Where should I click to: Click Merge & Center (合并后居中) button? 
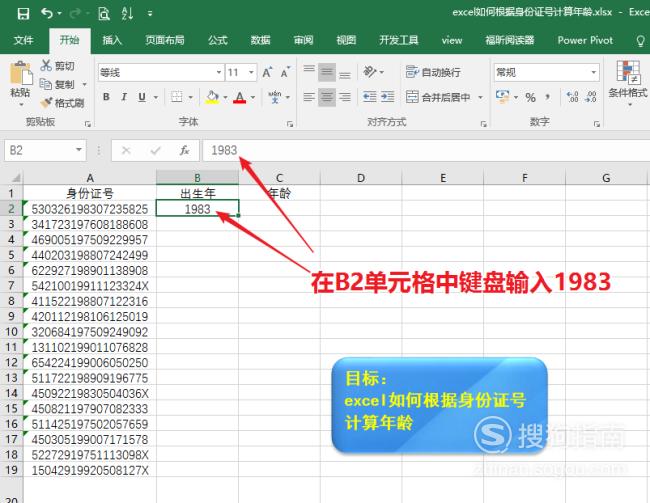click(438, 97)
